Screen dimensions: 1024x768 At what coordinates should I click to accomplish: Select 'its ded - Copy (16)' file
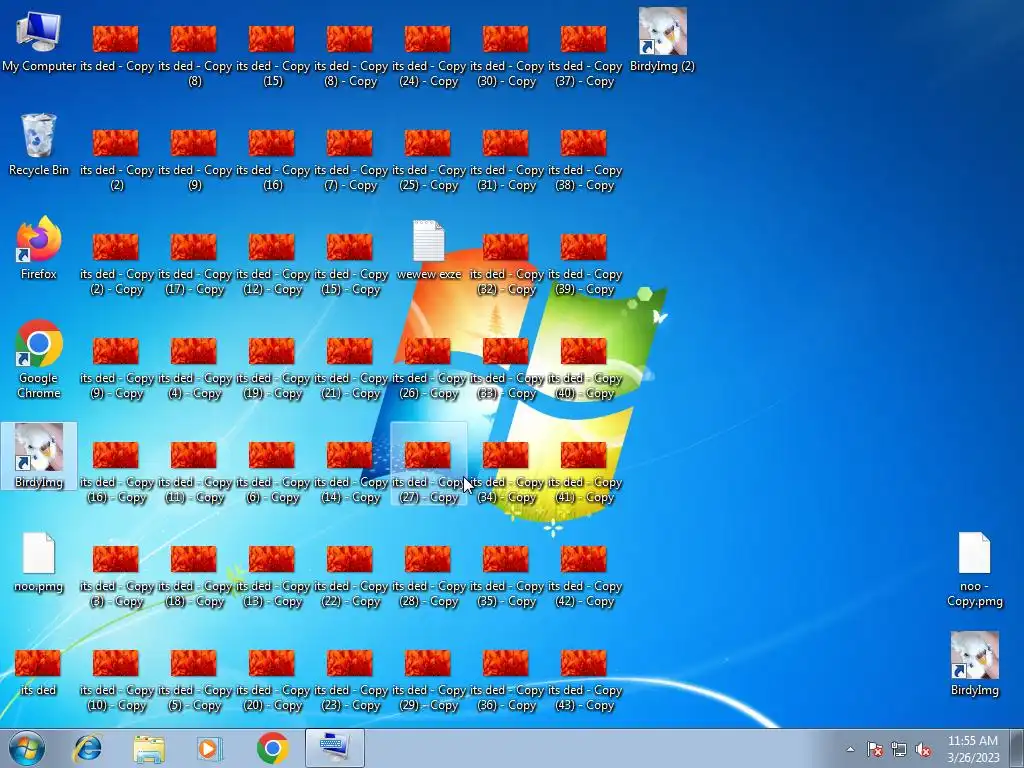point(272,161)
